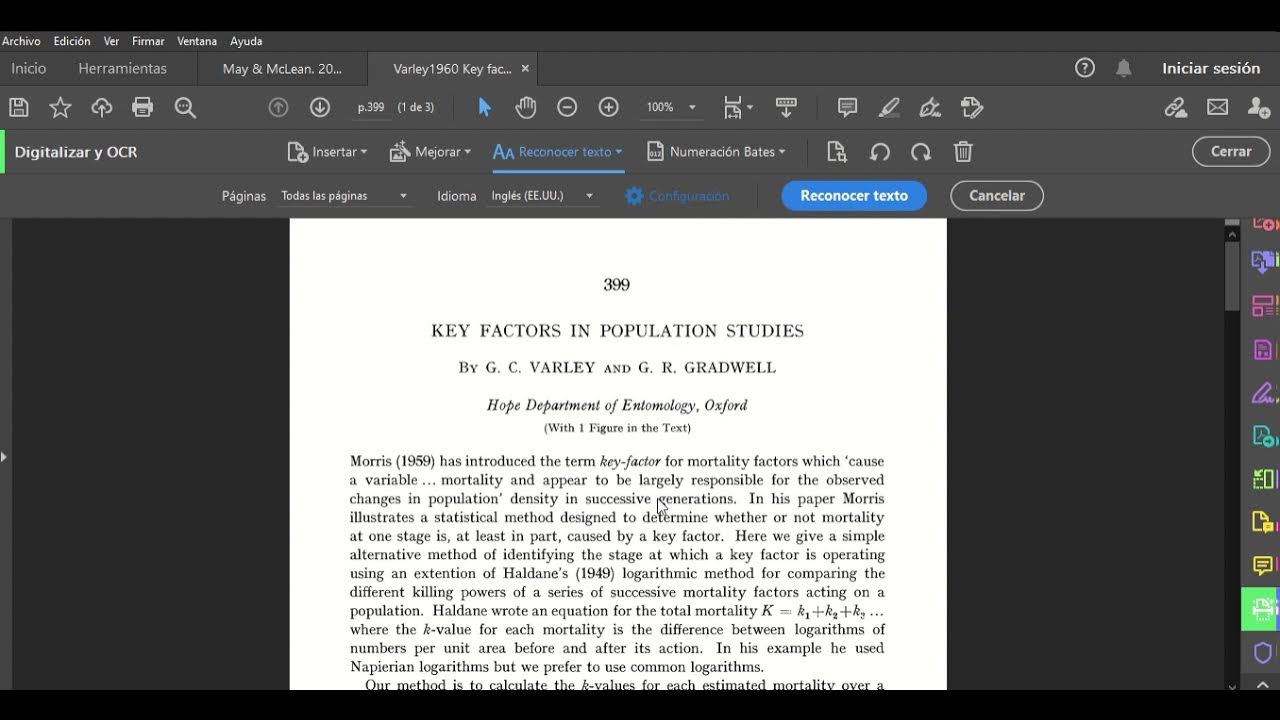The image size is (1280, 720).
Task: Add a comment note icon
Action: click(847, 107)
